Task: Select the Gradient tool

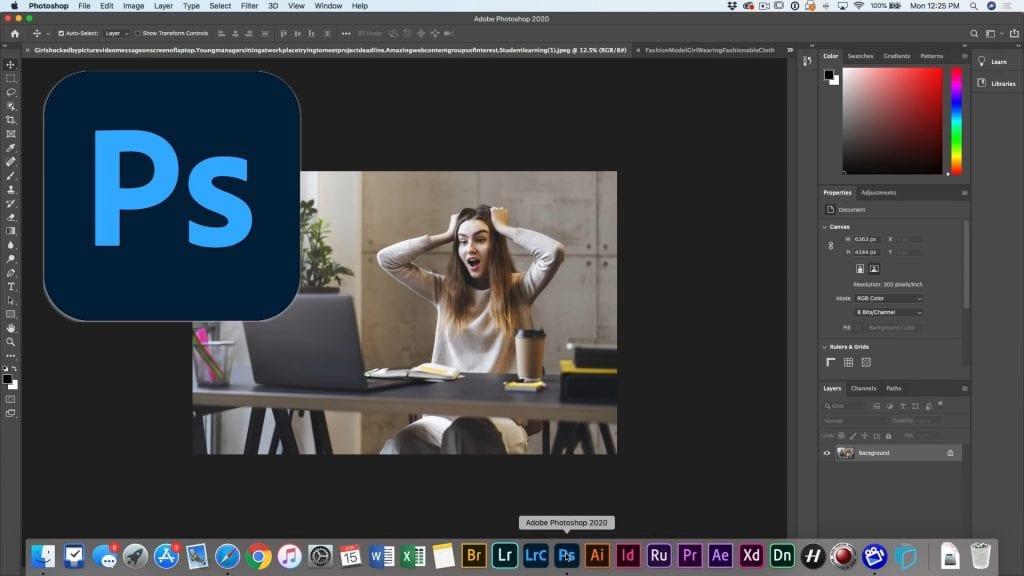Action: [10, 231]
